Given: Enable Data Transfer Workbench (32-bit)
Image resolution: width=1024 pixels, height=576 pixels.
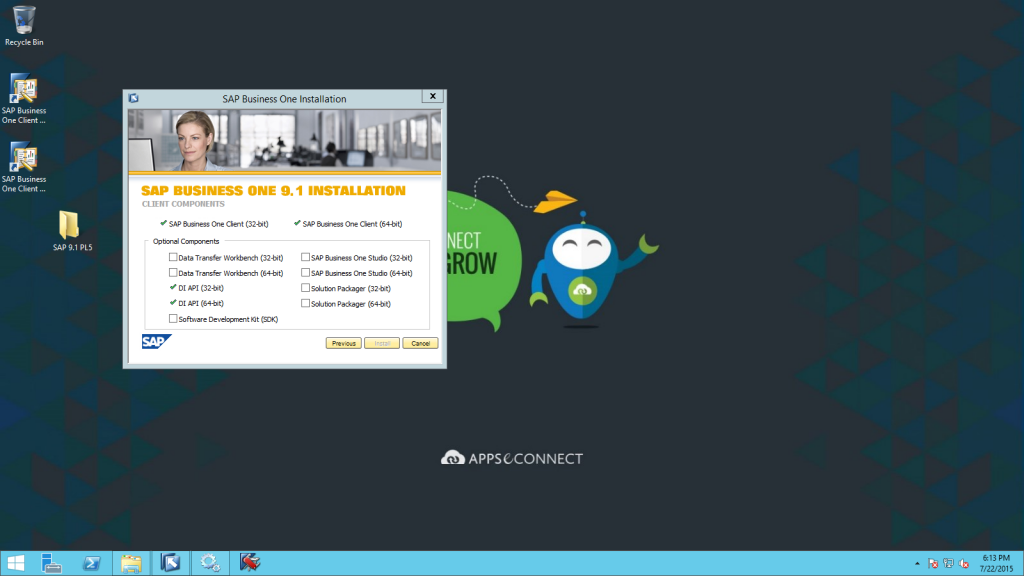Looking at the screenshot, I should [x=173, y=257].
